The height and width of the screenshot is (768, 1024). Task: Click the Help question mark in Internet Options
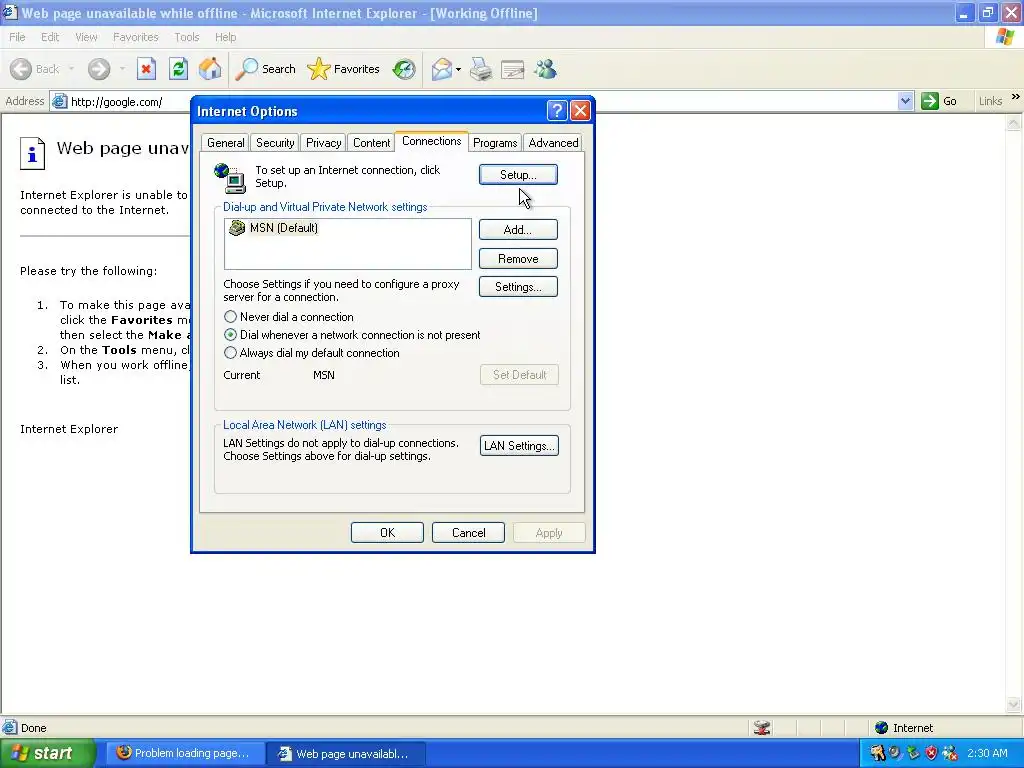click(x=556, y=110)
